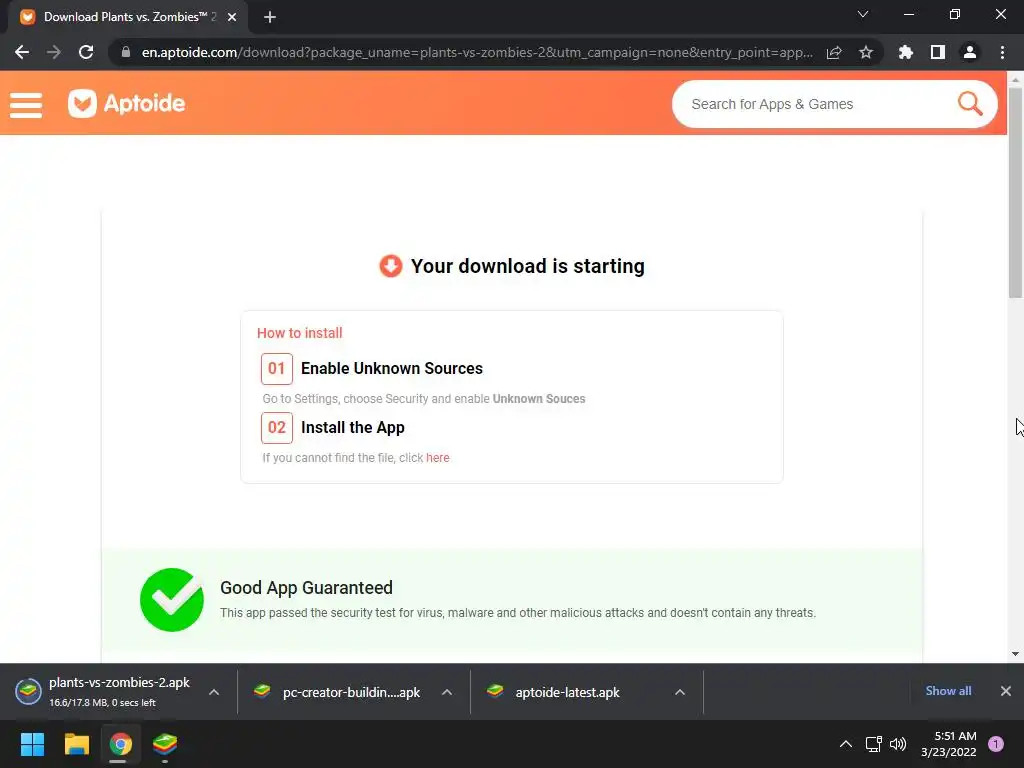Click the Chrome taskbar icon

pyautogui.click(x=120, y=744)
